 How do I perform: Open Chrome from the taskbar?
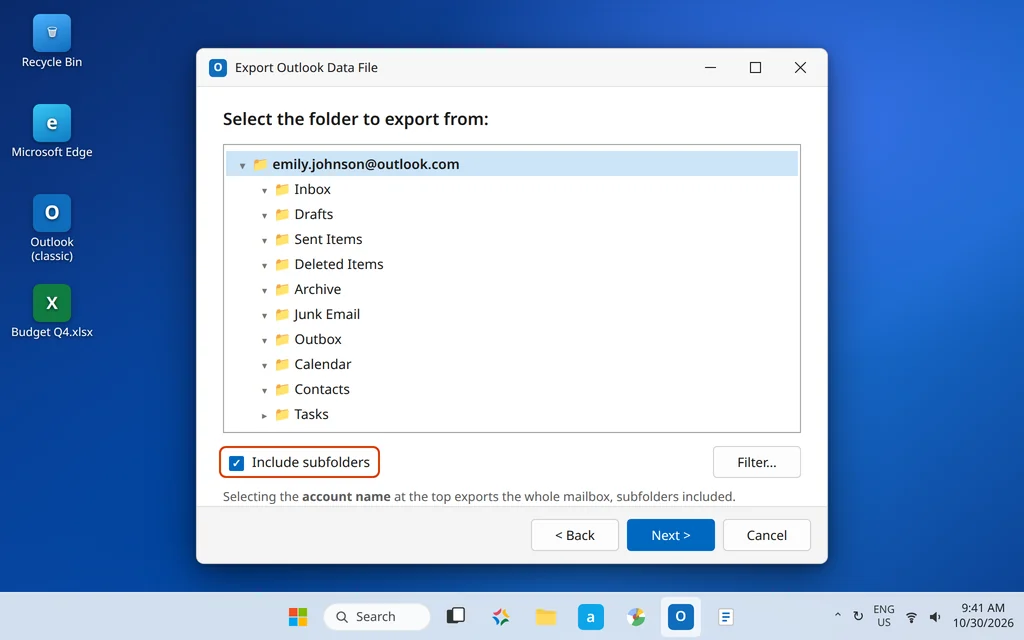click(635, 616)
